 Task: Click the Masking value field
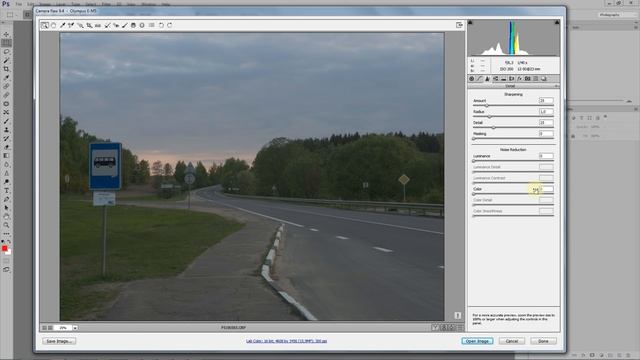pyautogui.click(x=546, y=133)
